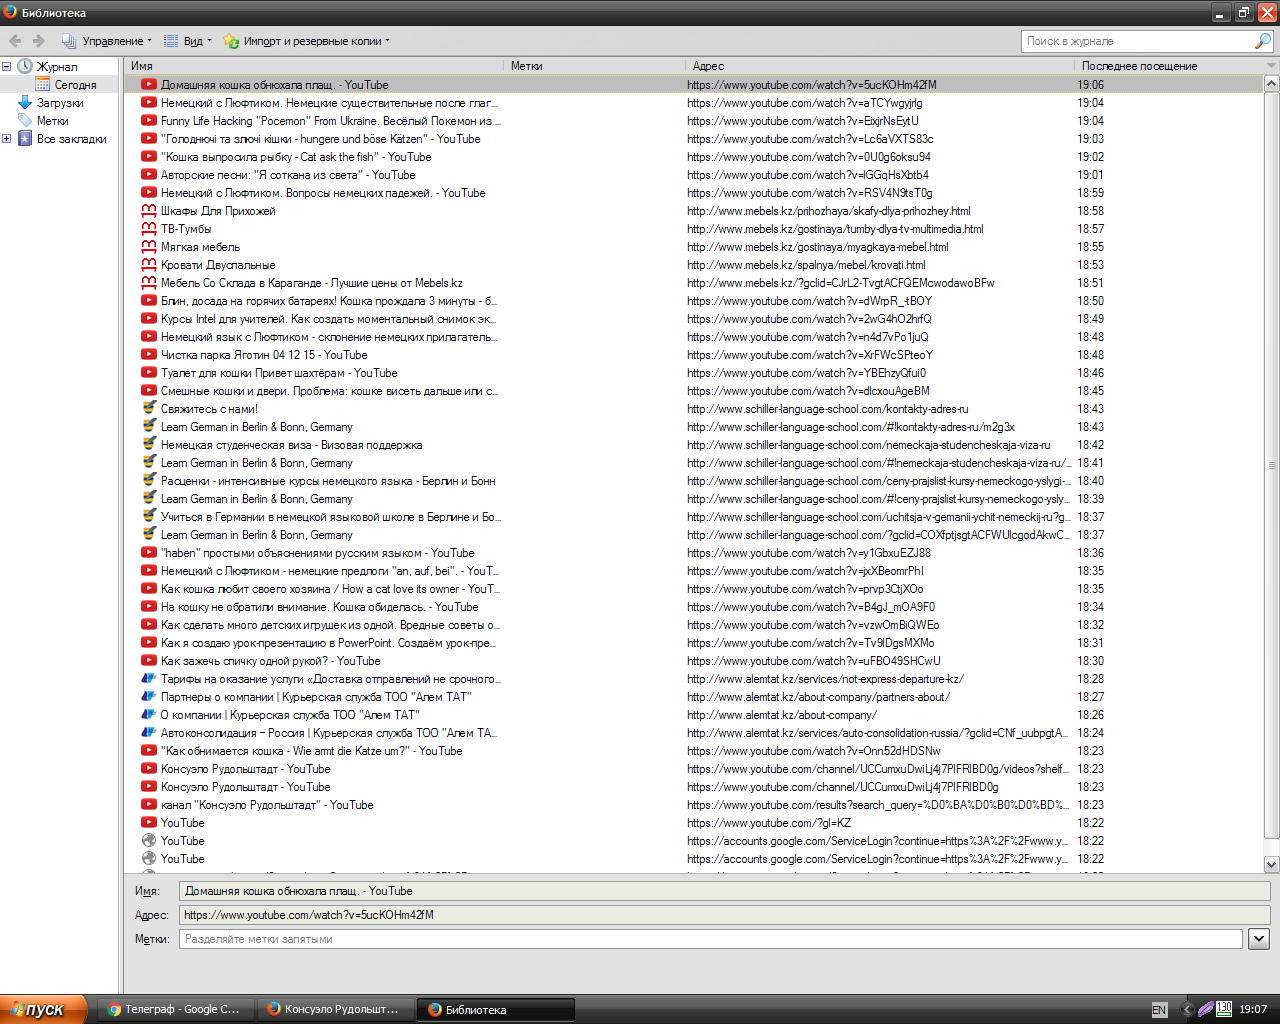1280x1024 pixels.
Task: Go forward with the right arrow icon
Action: 38,41
